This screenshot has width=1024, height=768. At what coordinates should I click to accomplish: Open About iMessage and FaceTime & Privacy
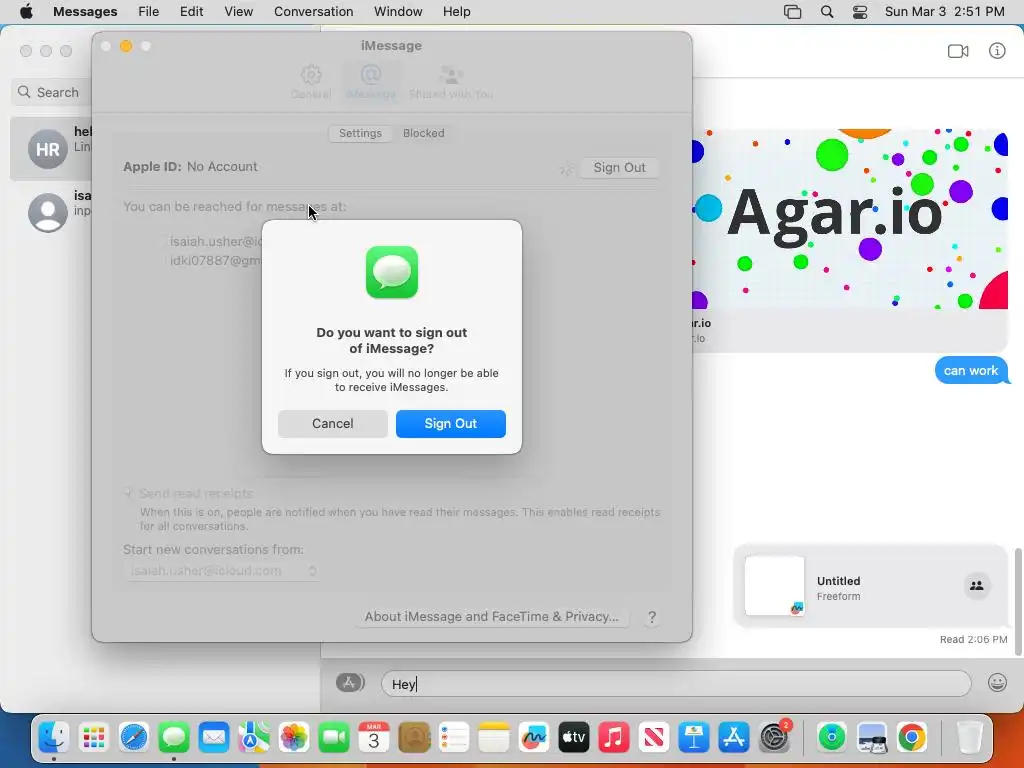click(x=492, y=616)
